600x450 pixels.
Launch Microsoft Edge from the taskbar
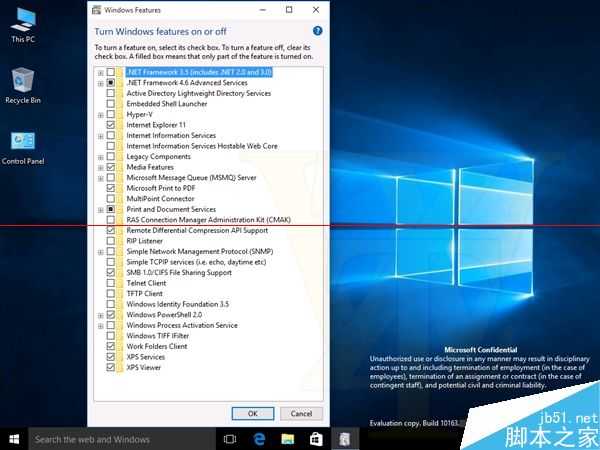pos(259,439)
